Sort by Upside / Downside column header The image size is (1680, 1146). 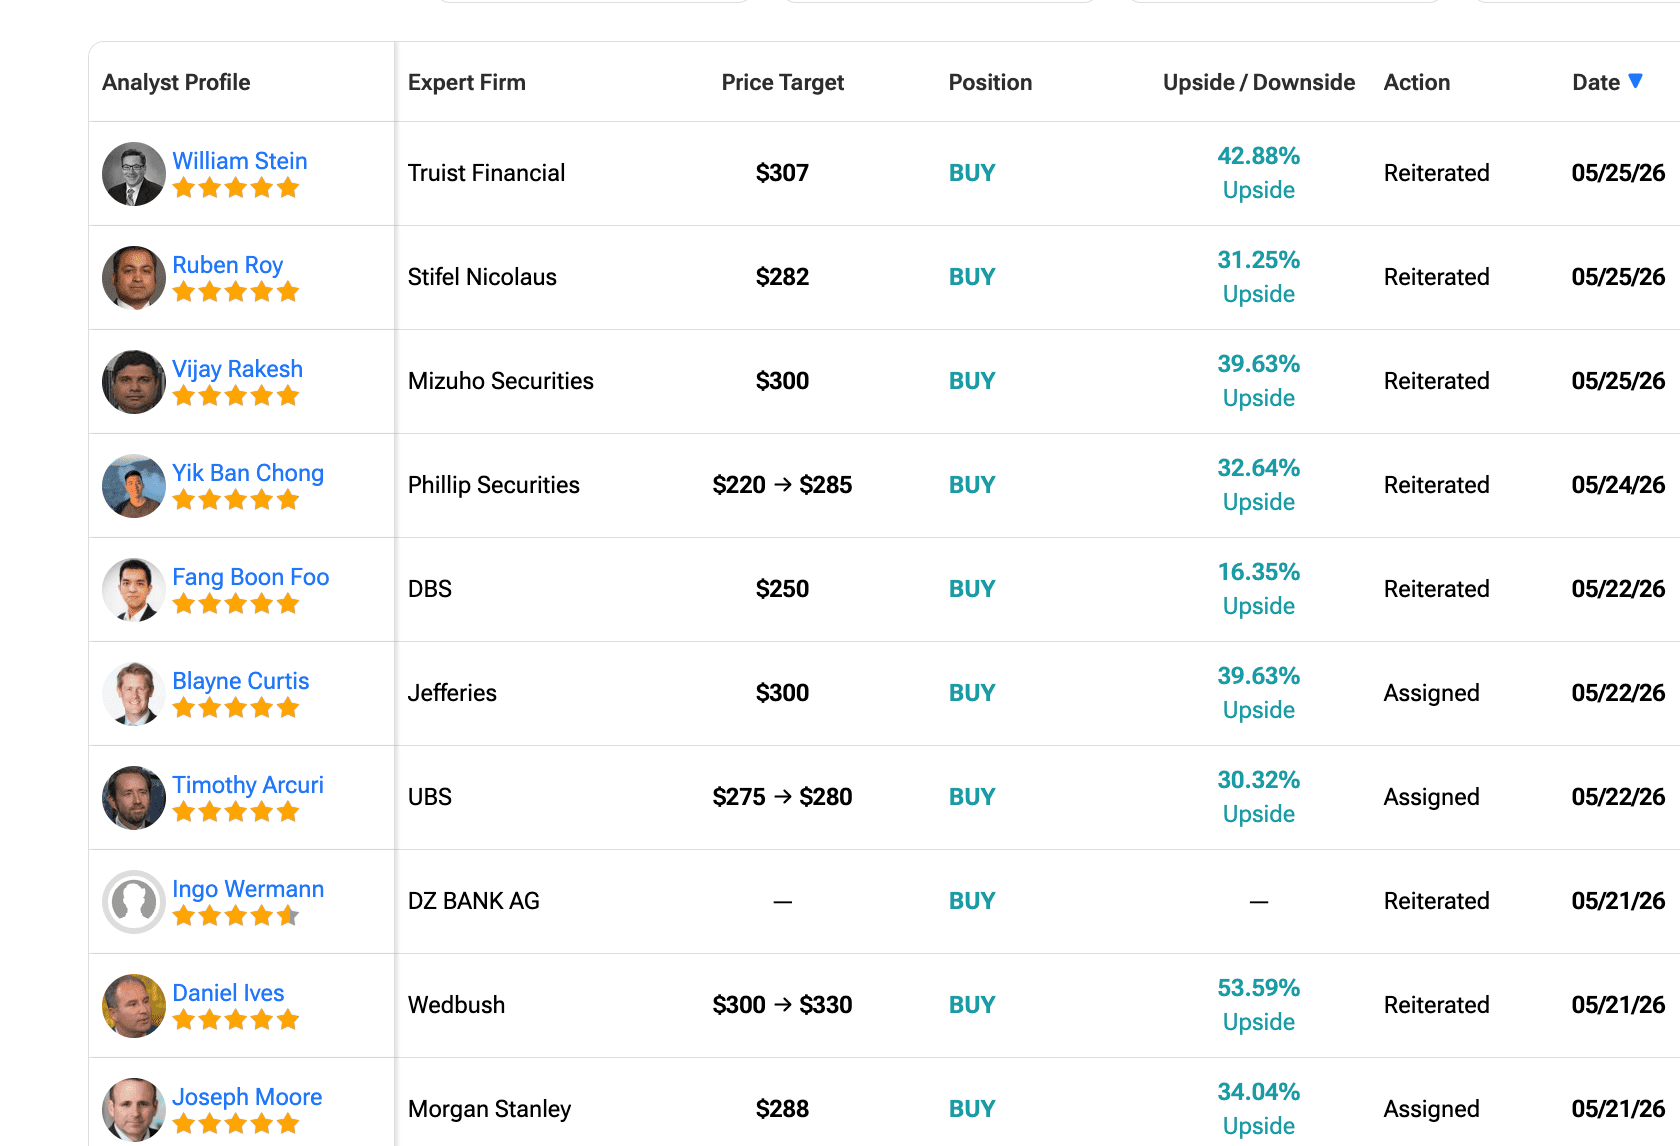(1259, 82)
